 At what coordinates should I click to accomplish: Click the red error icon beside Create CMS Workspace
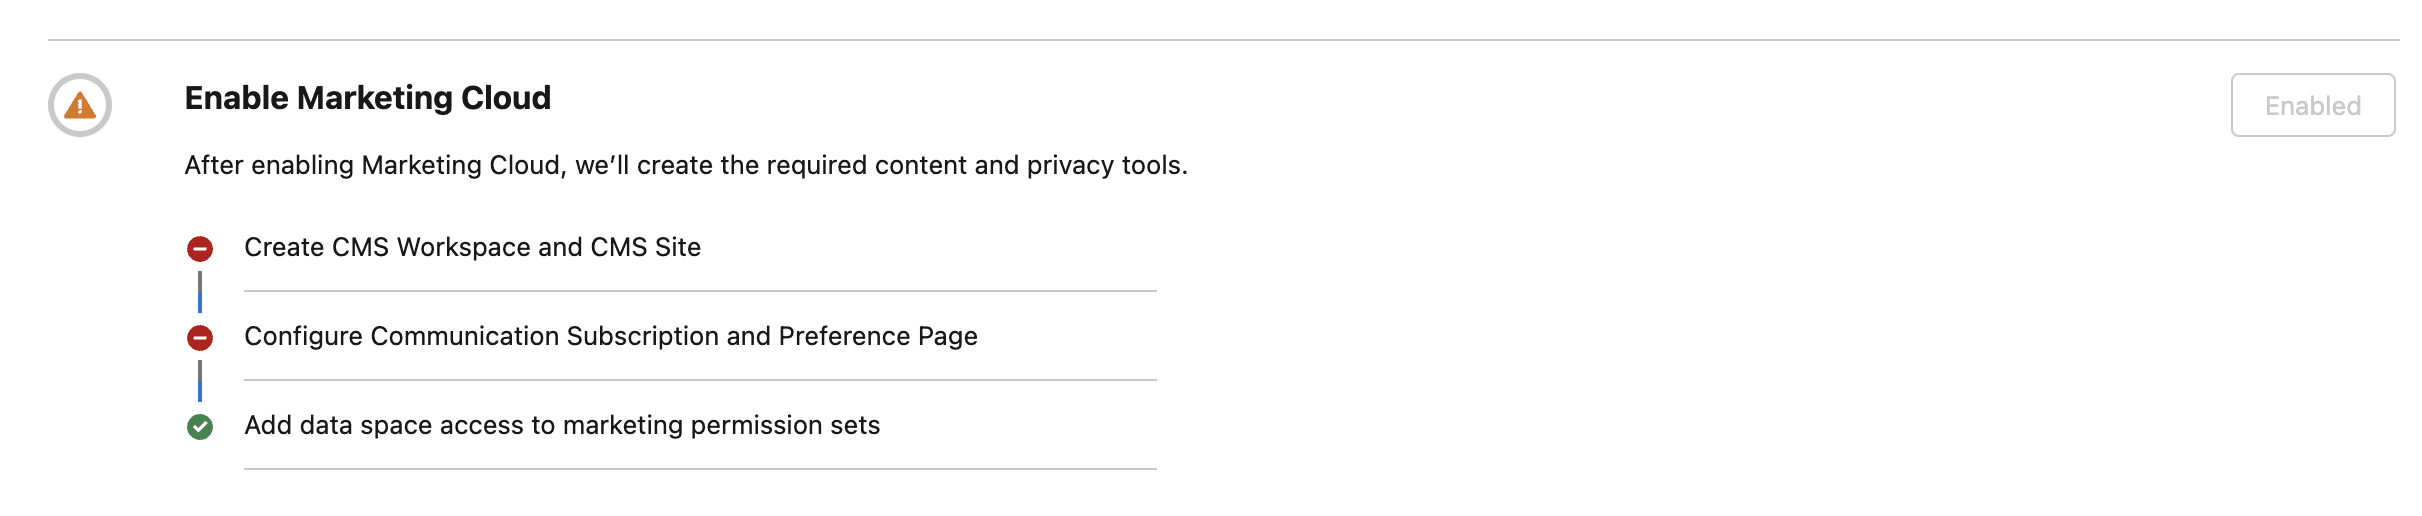(x=200, y=248)
